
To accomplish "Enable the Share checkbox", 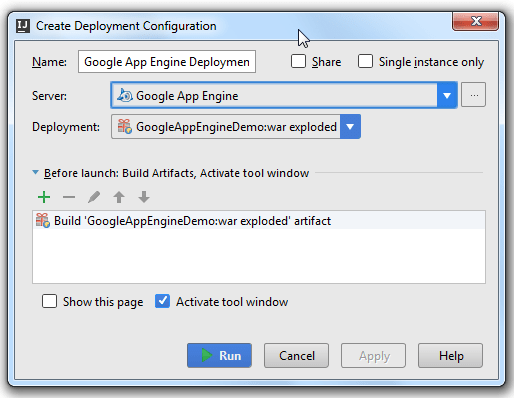I will [298, 61].
